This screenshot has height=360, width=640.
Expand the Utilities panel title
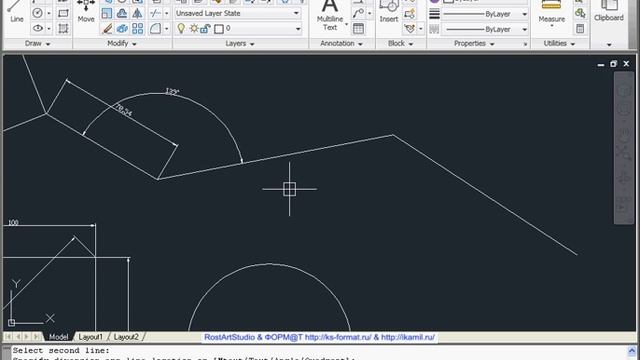[559, 43]
